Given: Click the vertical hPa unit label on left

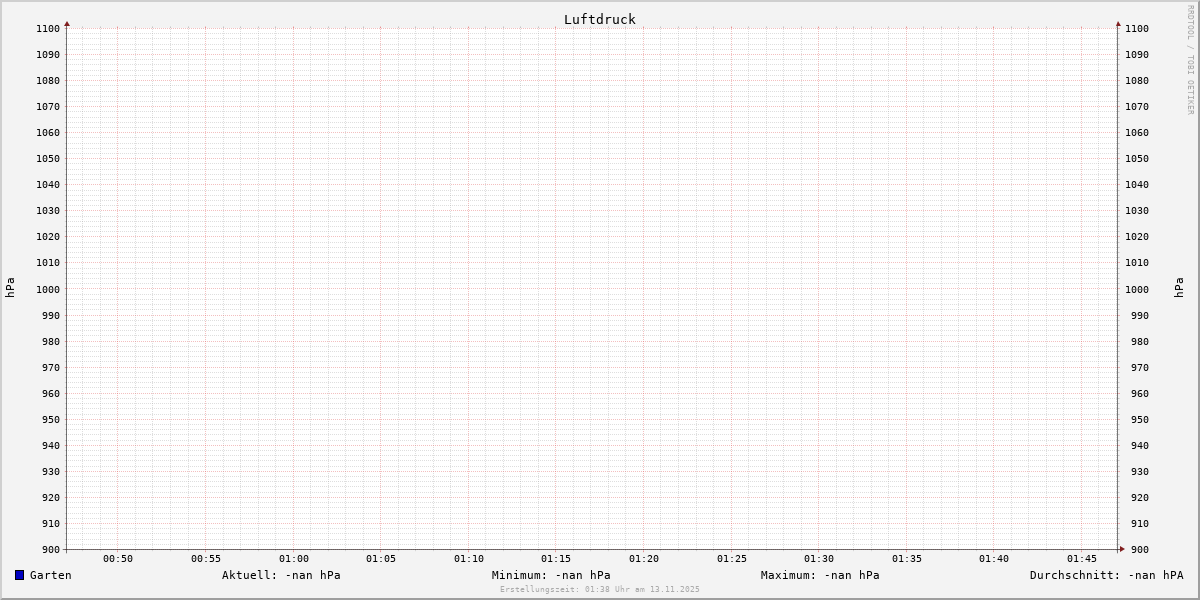Looking at the screenshot, I should 10,288.
